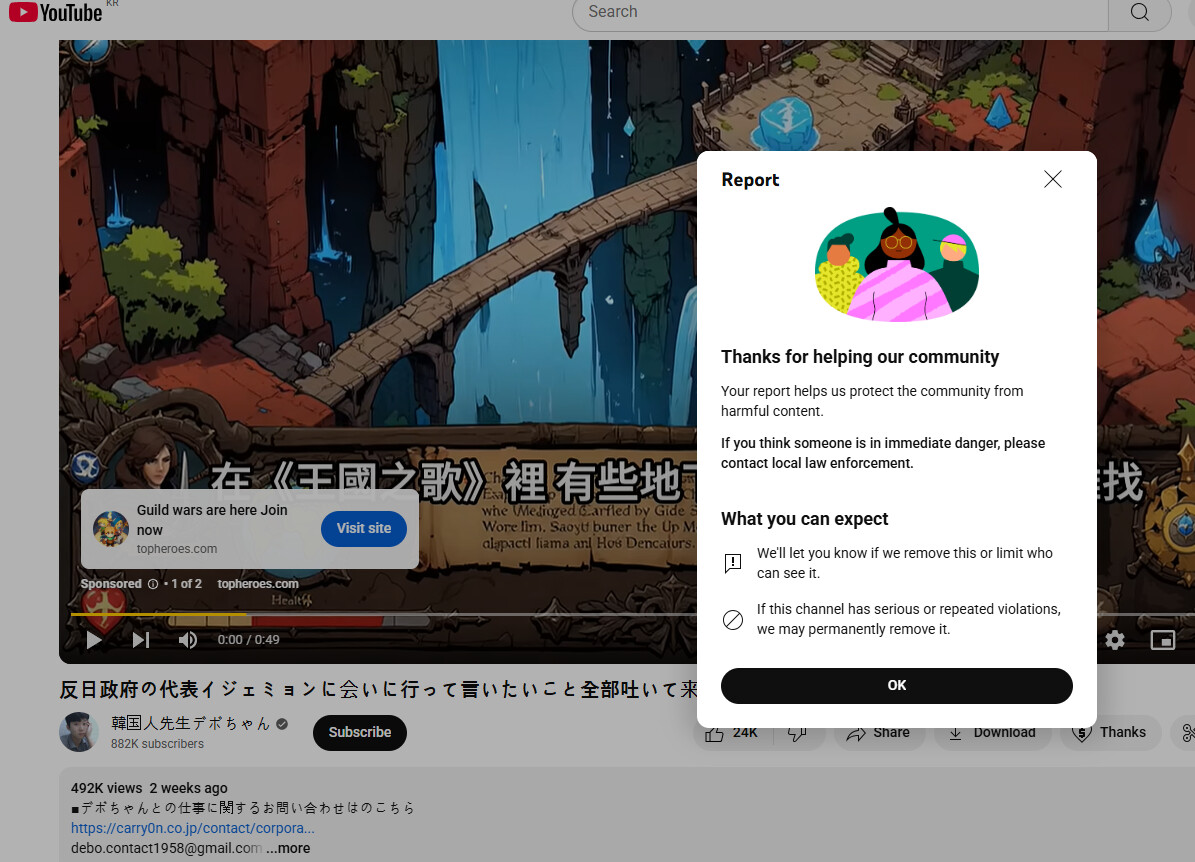Click 'What you can expect' heading

804,519
